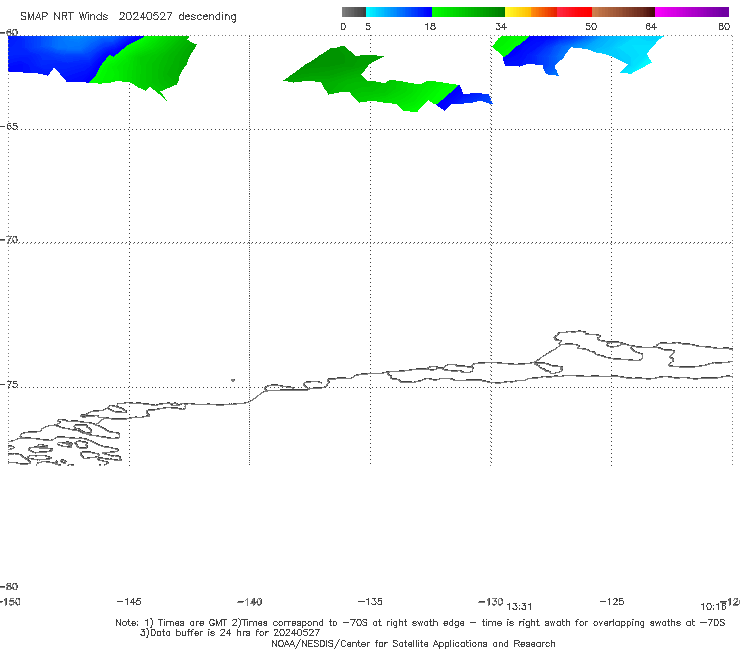Click the magenta segment of the wind color bar
740x650 pixels.
(692, 12)
